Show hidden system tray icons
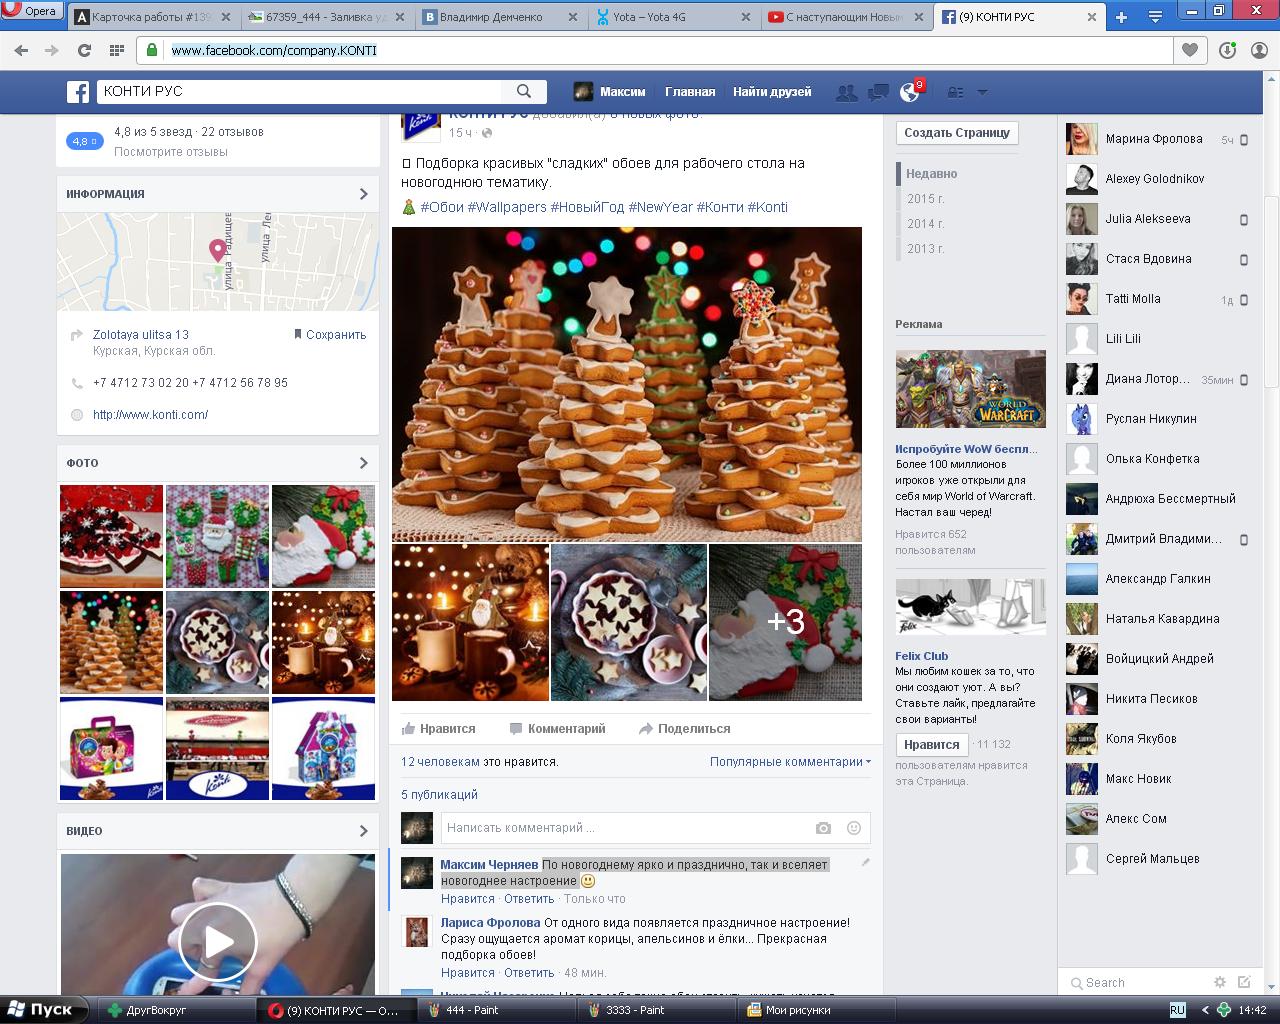Viewport: 1280px width, 1024px height. (1205, 1010)
